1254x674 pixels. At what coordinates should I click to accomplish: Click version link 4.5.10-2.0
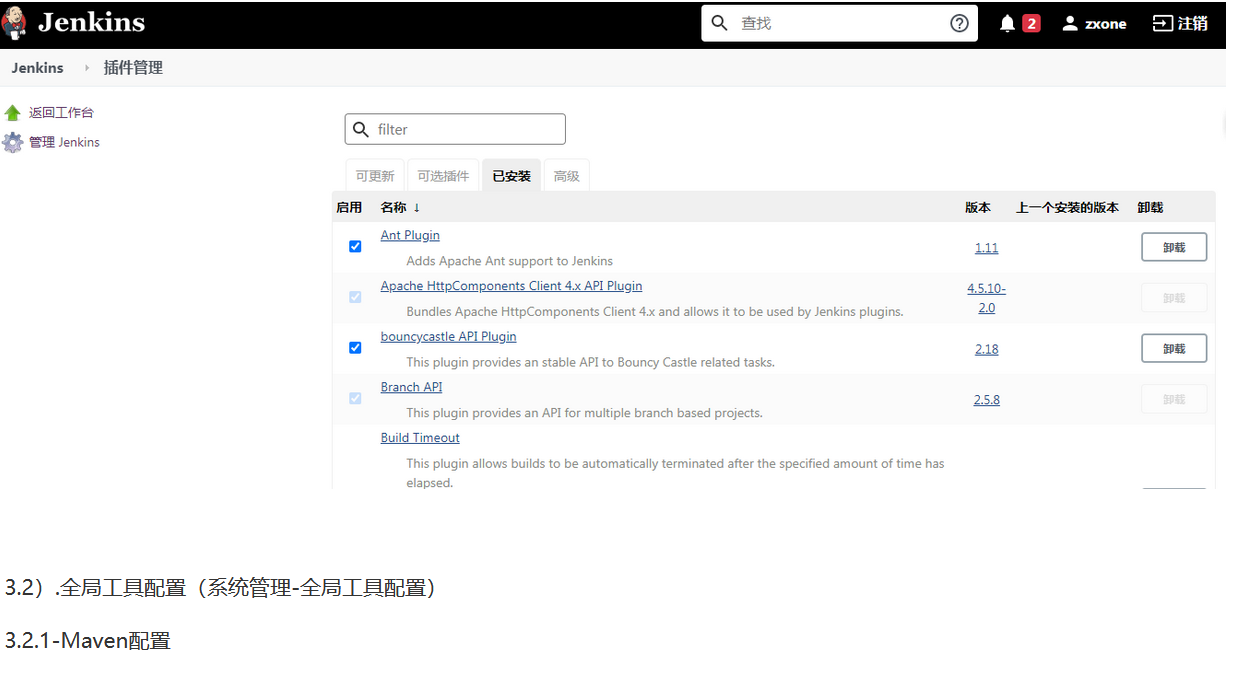pyautogui.click(x=986, y=298)
